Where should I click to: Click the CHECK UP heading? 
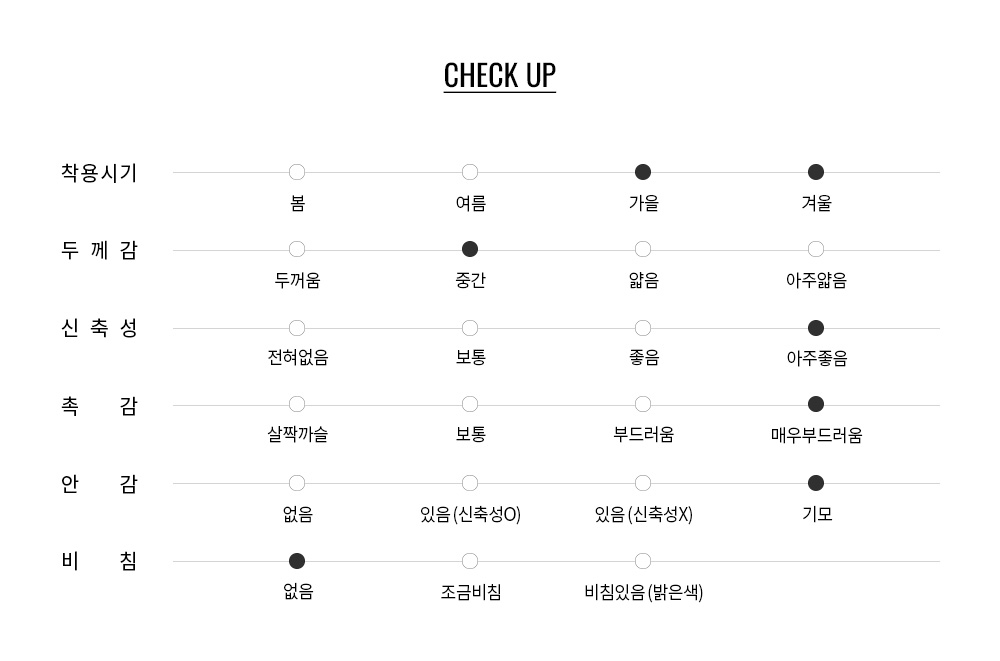[x=500, y=76]
